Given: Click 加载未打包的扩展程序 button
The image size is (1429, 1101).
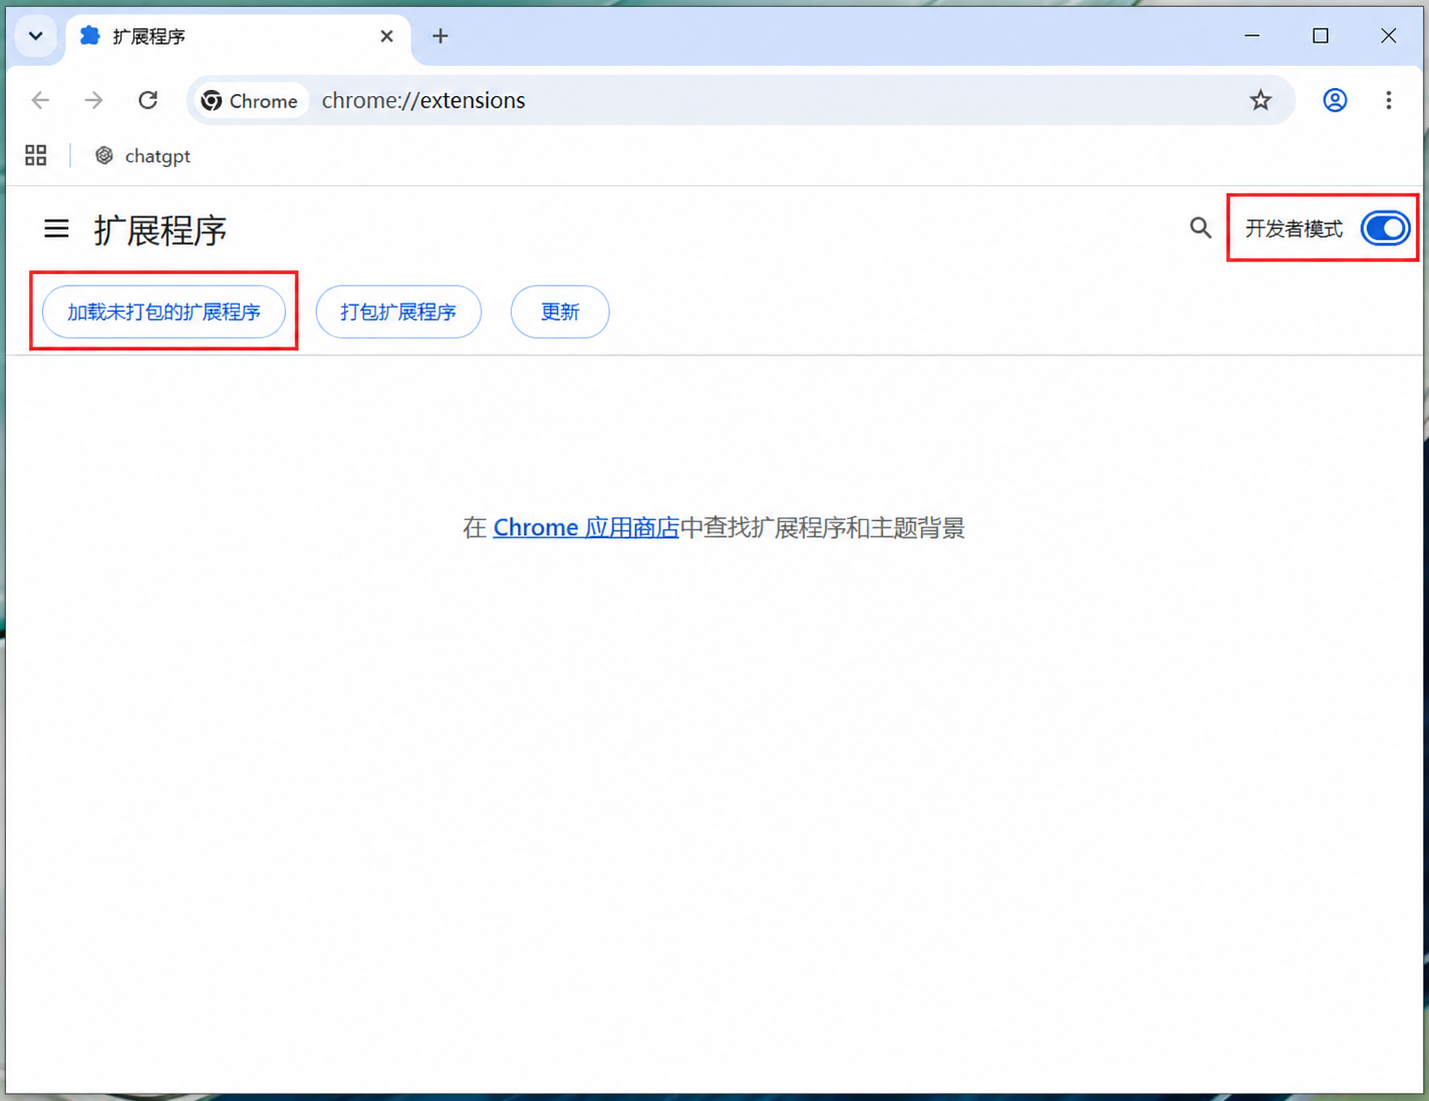Looking at the screenshot, I should tap(164, 312).
